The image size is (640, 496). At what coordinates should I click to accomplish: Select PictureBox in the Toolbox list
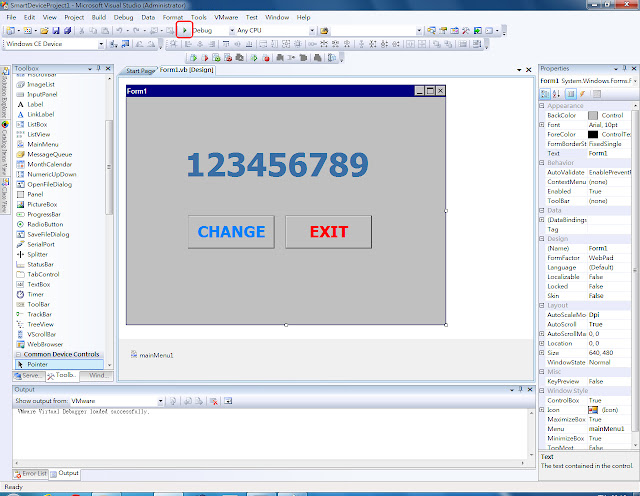36,204
